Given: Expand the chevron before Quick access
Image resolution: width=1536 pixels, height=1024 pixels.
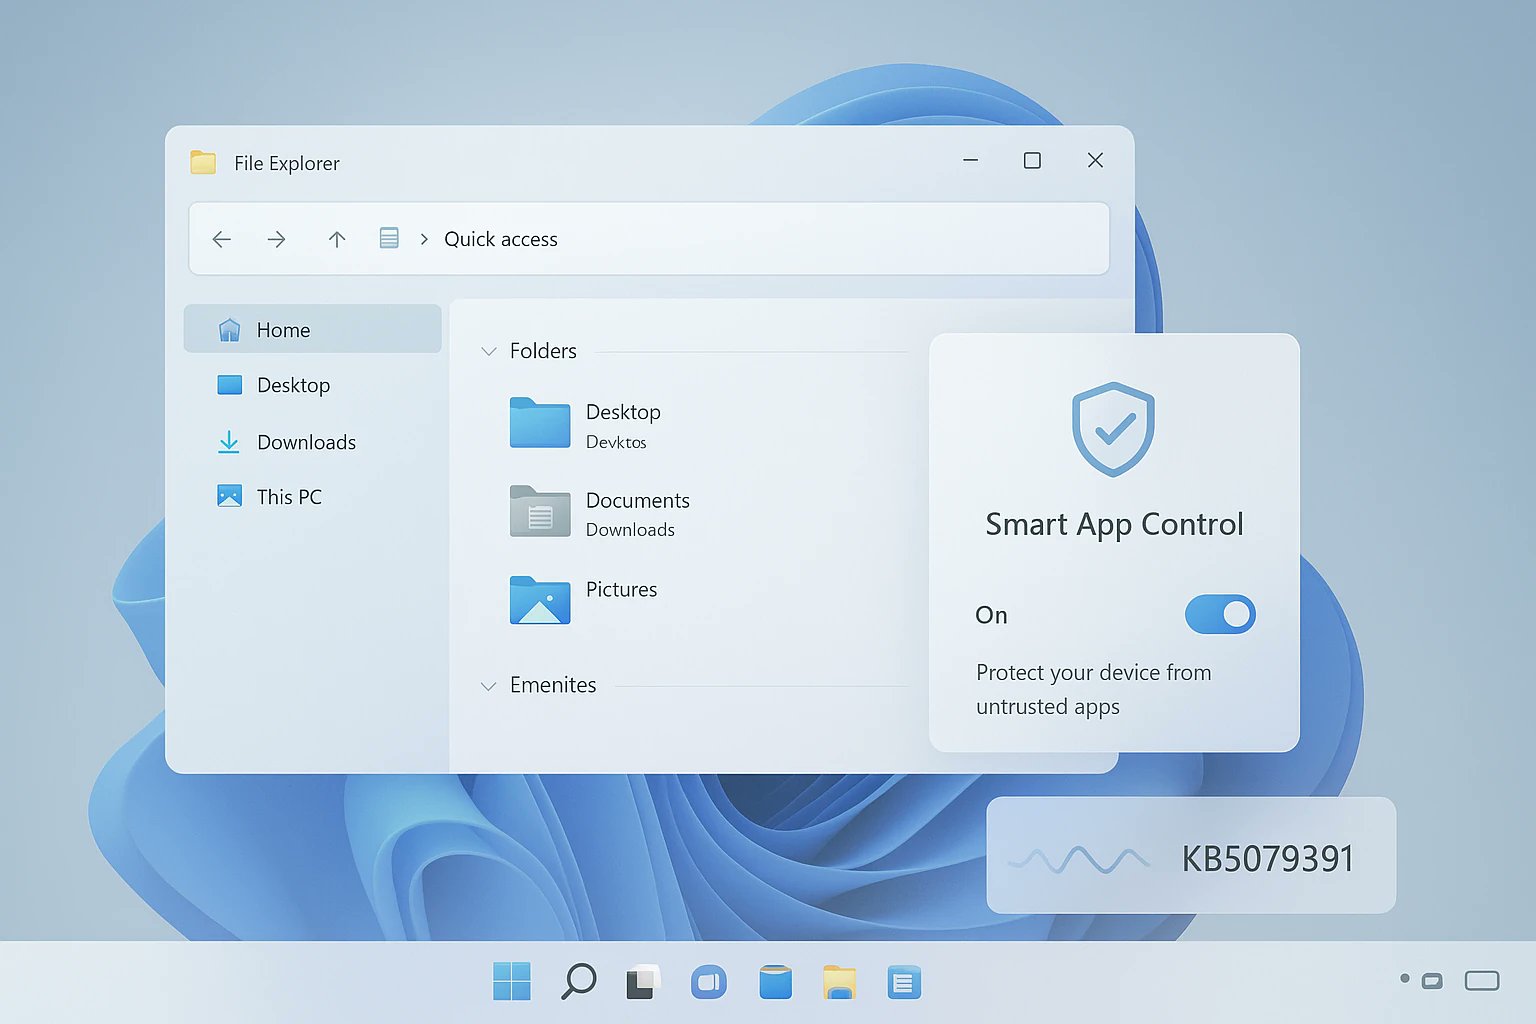Looking at the screenshot, I should (x=424, y=239).
